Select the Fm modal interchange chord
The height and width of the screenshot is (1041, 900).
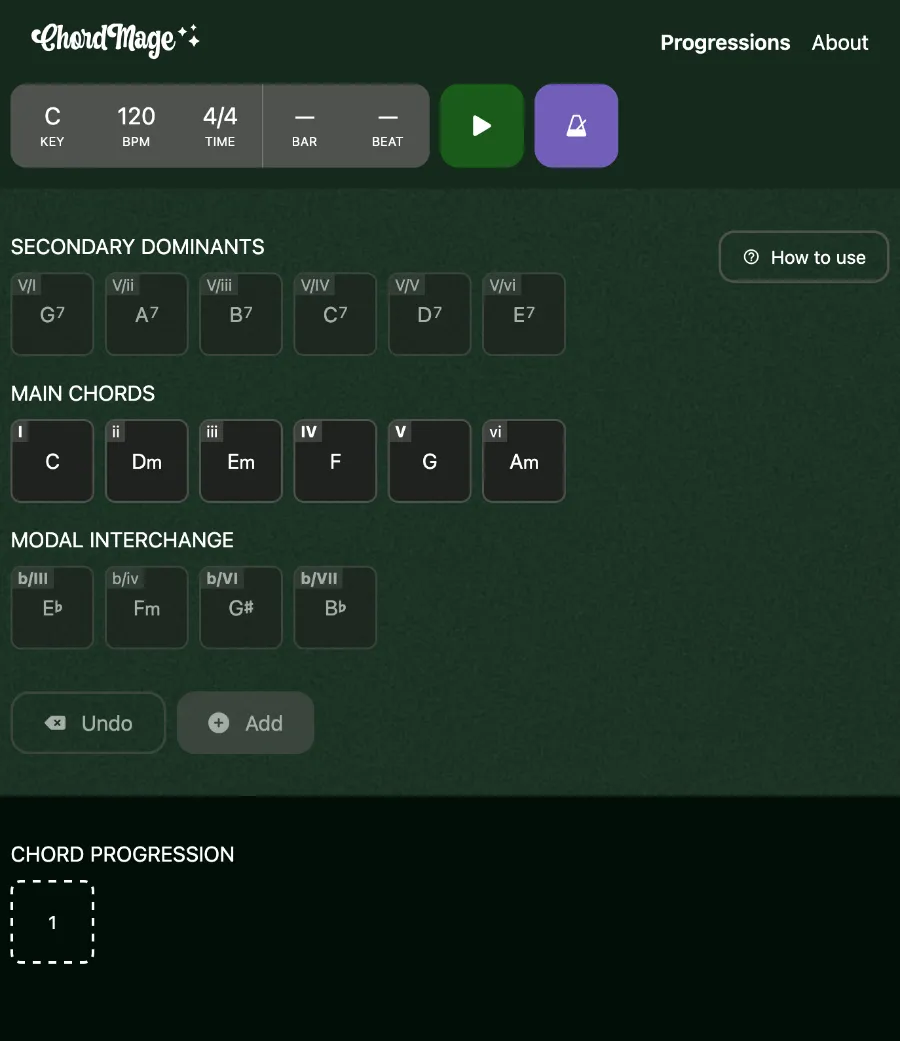146,607
